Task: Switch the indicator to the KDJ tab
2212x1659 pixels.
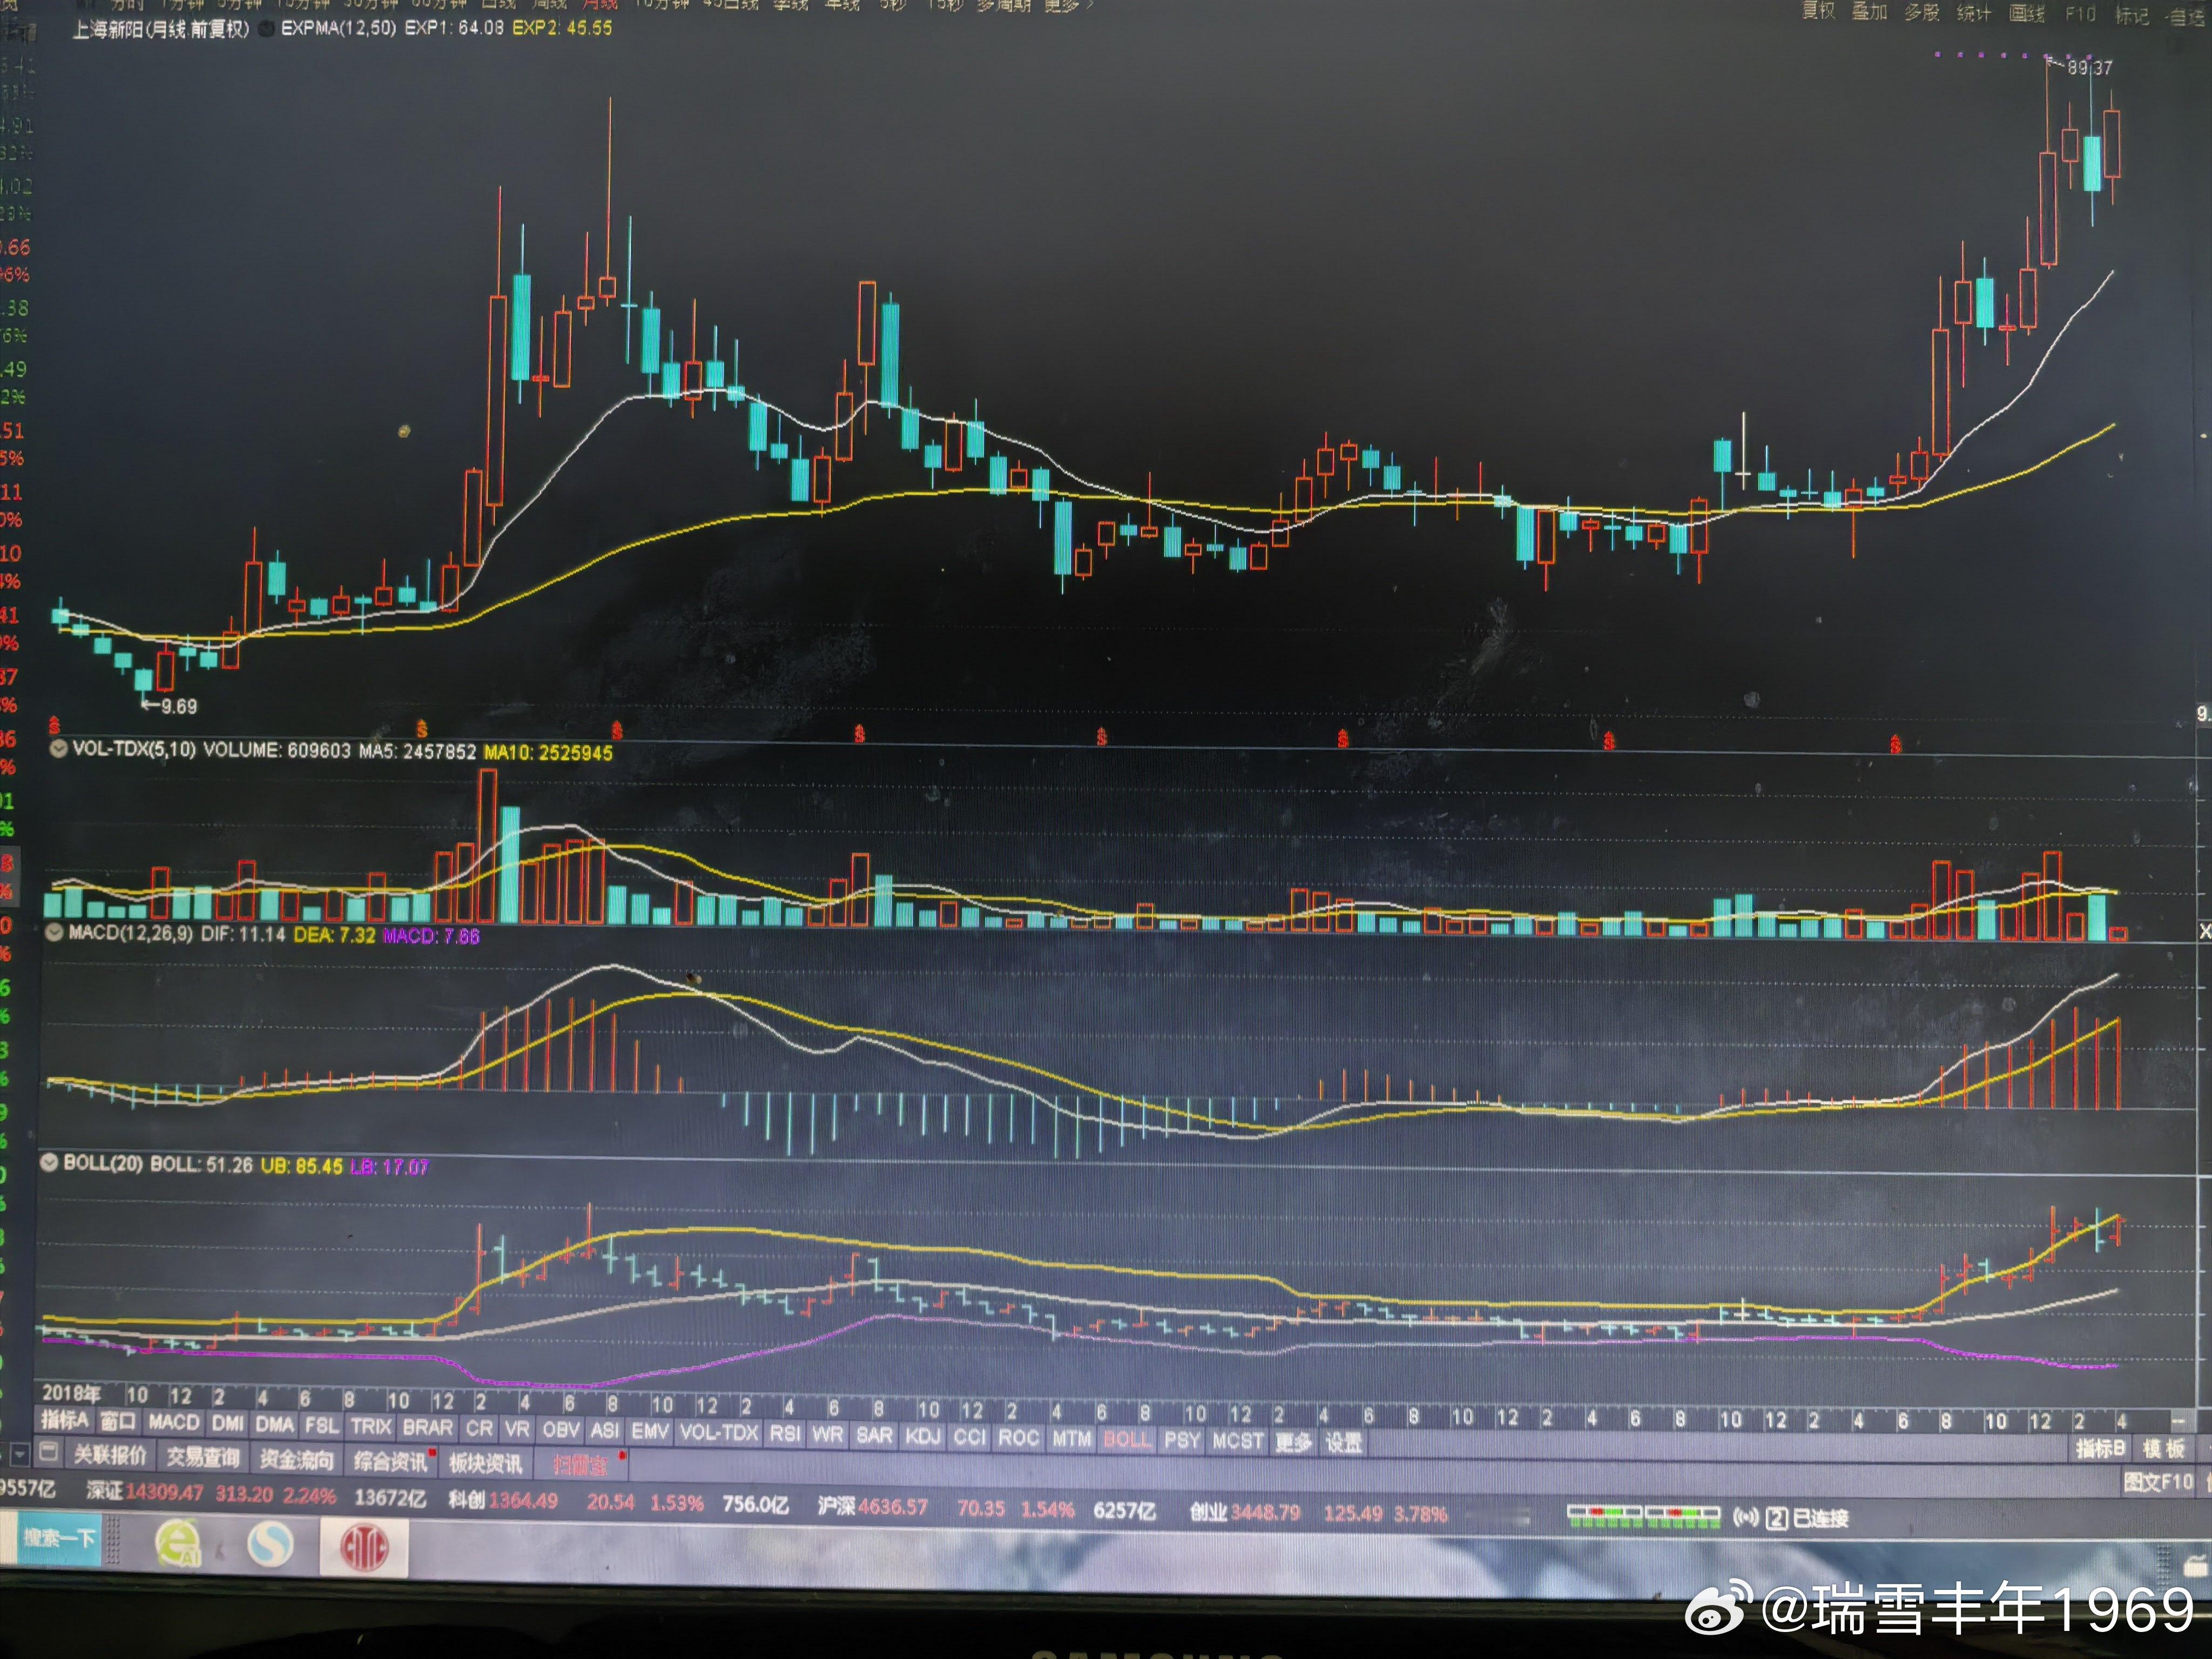Action: pos(923,1436)
